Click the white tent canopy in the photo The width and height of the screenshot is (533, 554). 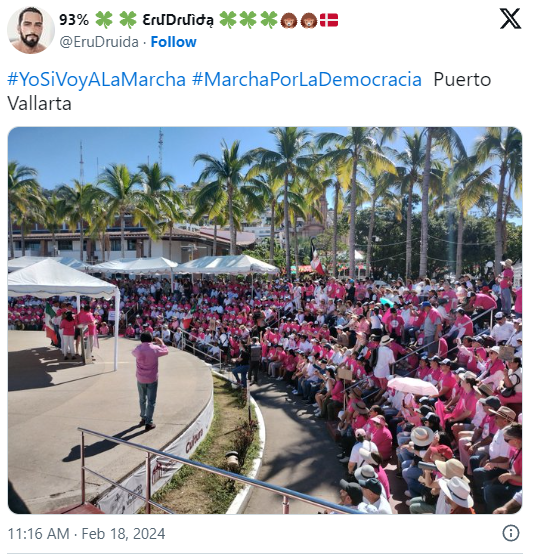(62, 280)
